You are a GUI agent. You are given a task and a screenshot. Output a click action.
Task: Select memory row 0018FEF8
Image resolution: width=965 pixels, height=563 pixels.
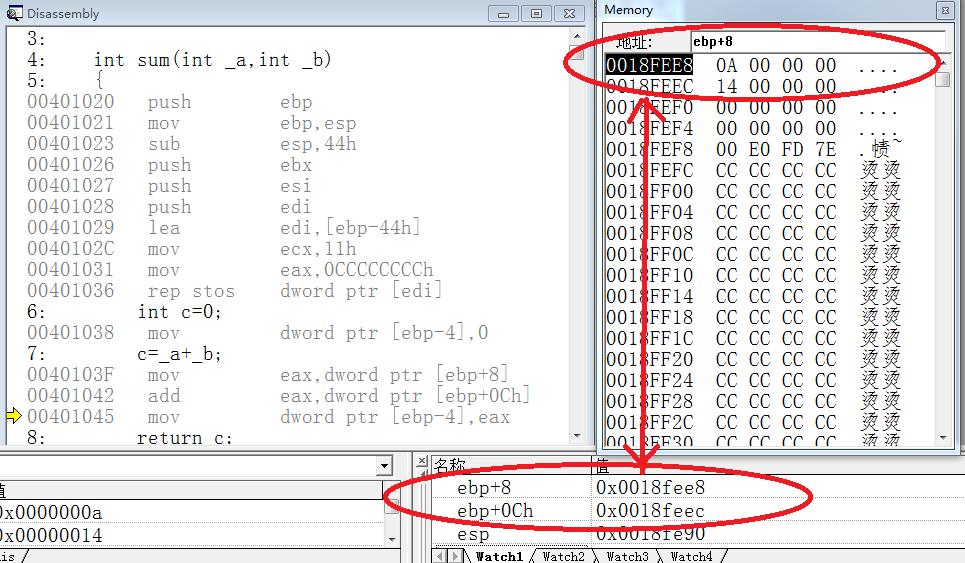[x=752, y=150]
